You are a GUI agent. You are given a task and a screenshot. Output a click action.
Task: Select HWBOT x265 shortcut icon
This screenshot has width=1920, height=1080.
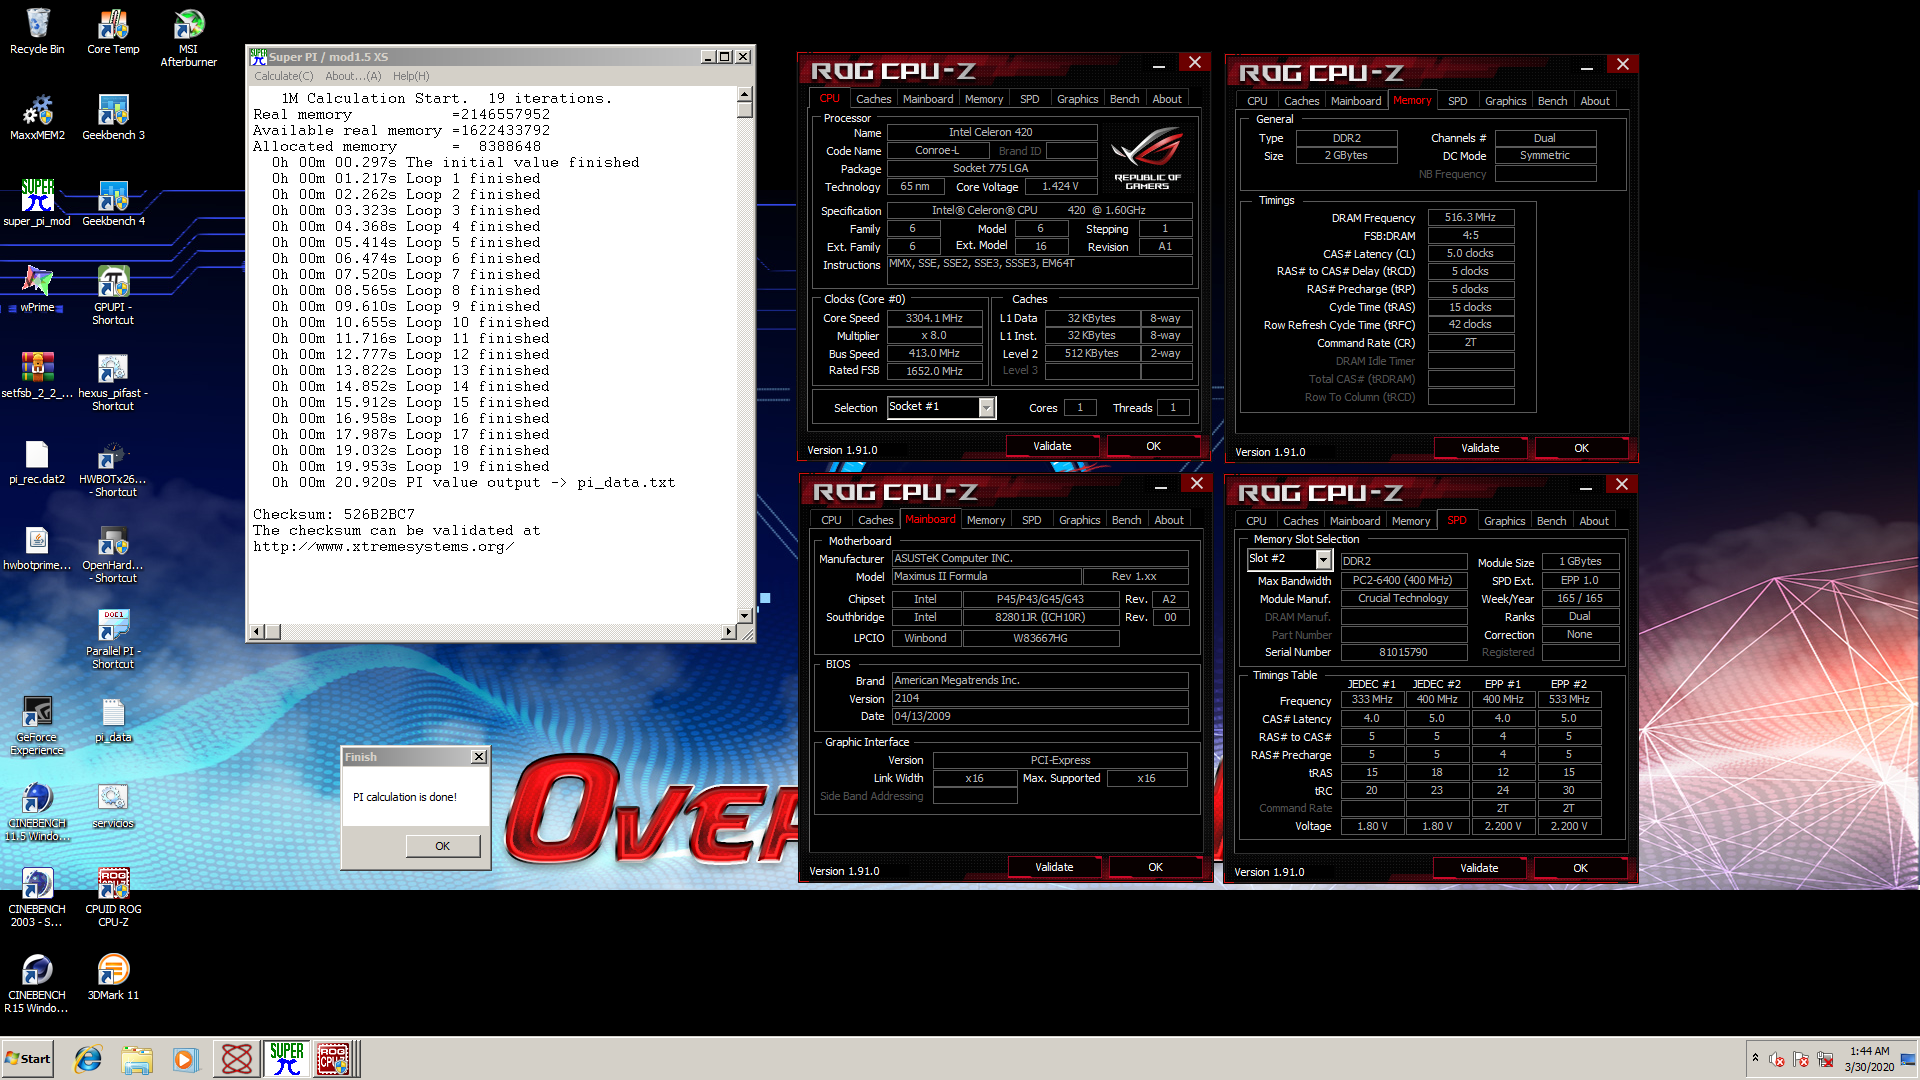tap(113, 468)
